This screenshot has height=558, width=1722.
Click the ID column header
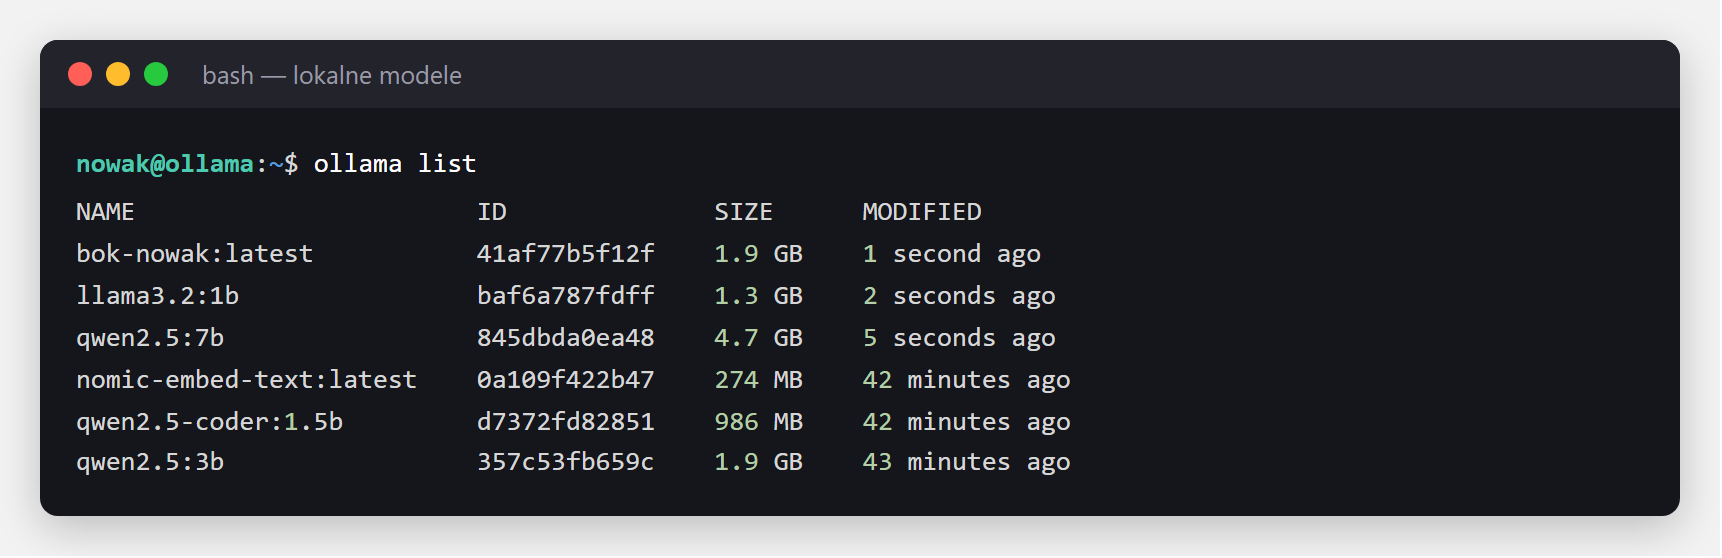(x=492, y=212)
